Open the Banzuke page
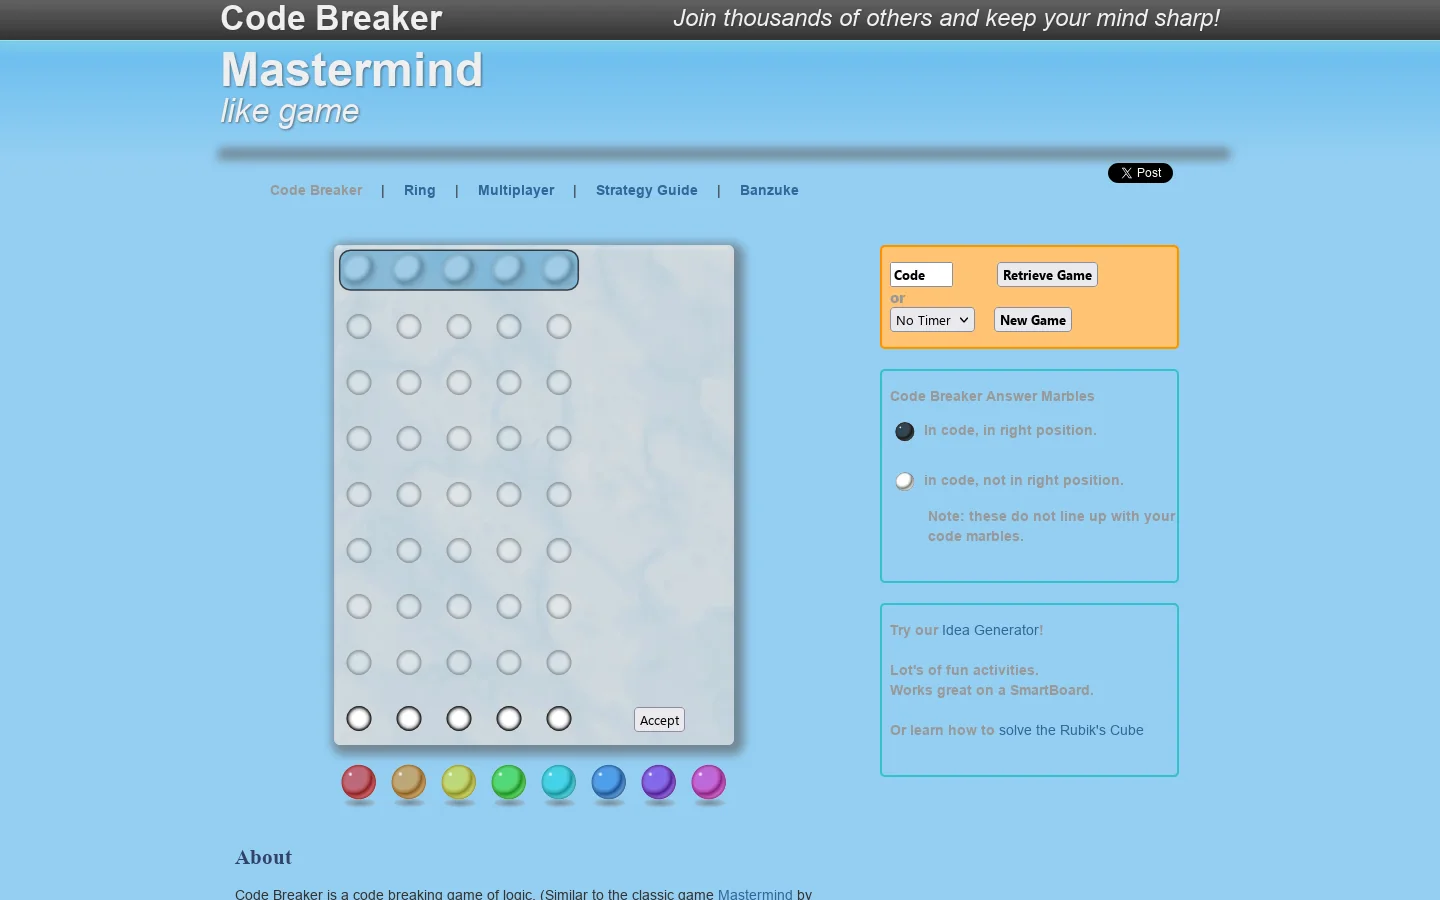 click(769, 190)
